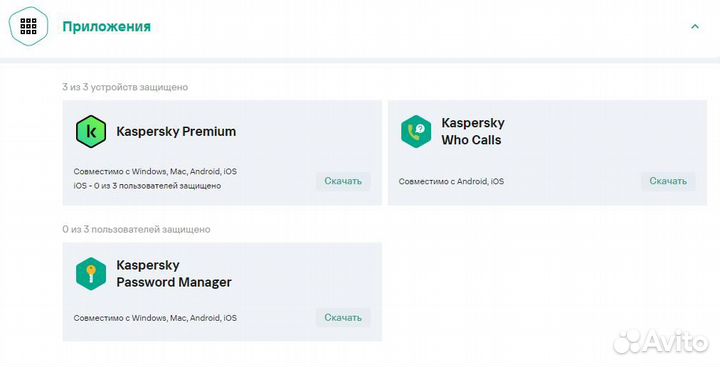Click 'iOS - 0 из 3 пользователей защищено' line

pyautogui.click(x=147, y=186)
